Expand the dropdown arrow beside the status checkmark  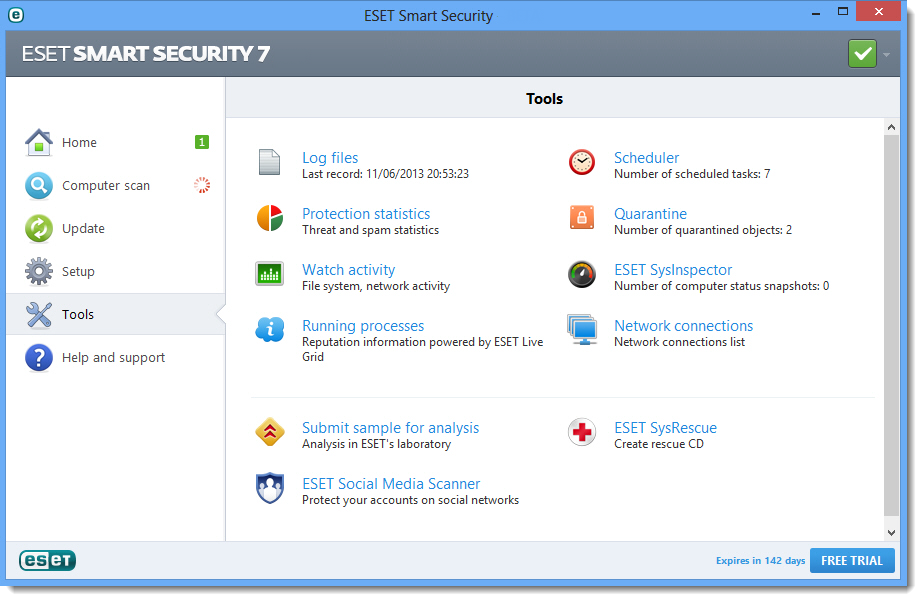[886, 55]
